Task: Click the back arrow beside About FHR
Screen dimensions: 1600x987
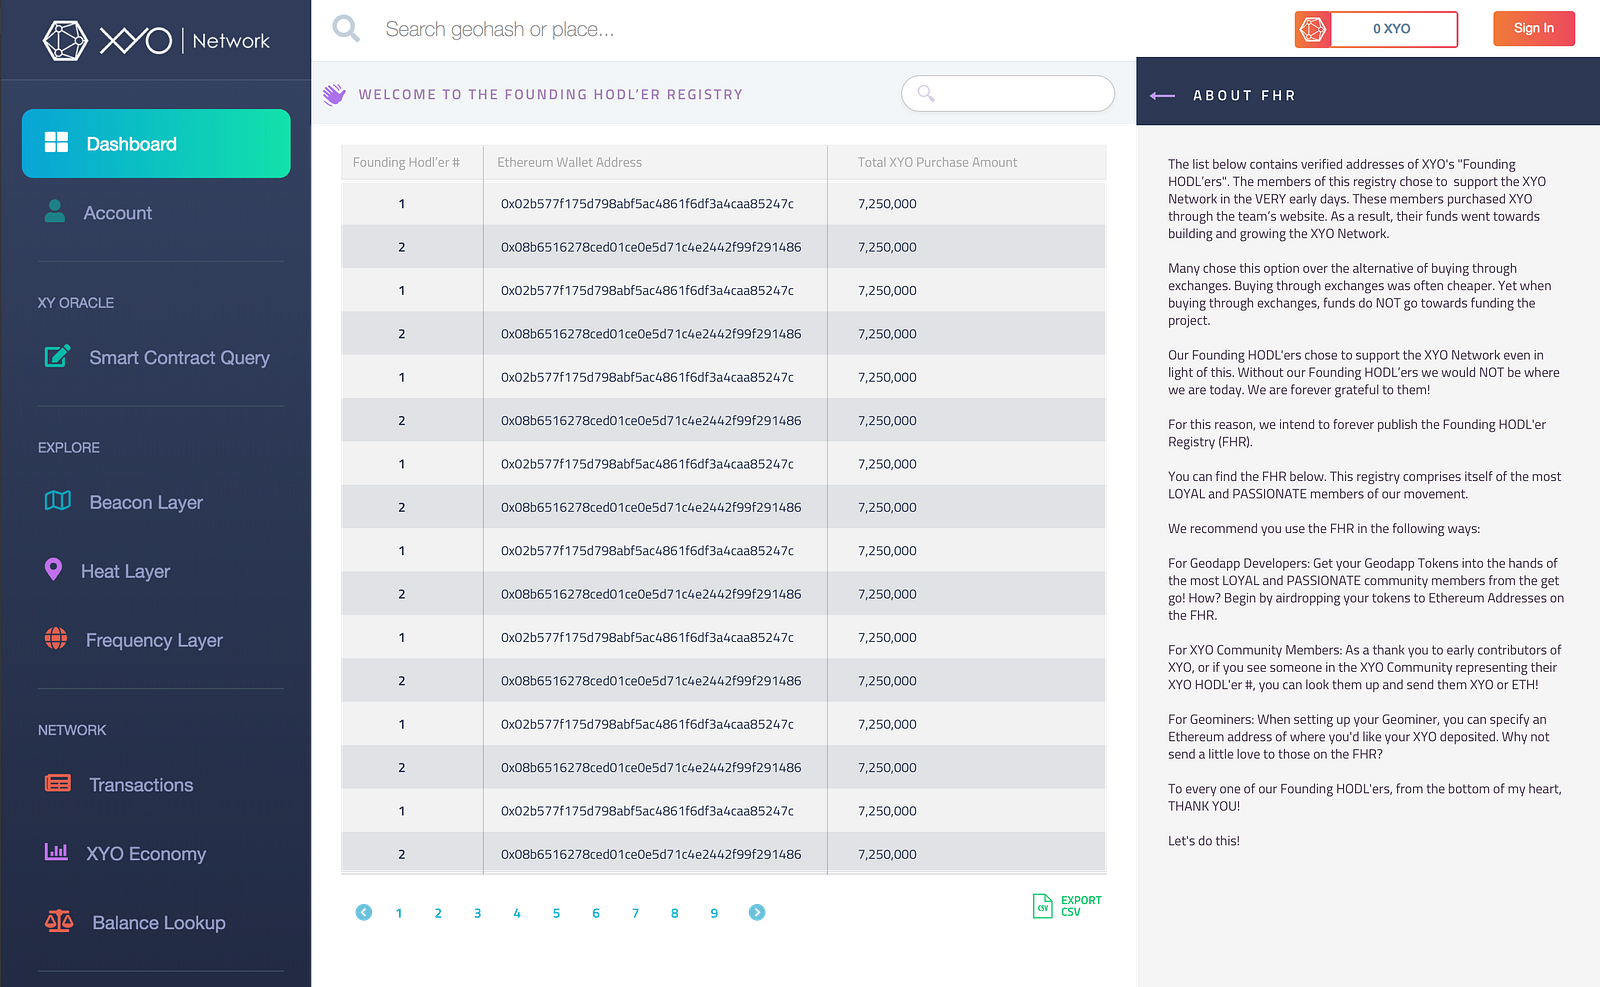Action: tap(1162, 96)
